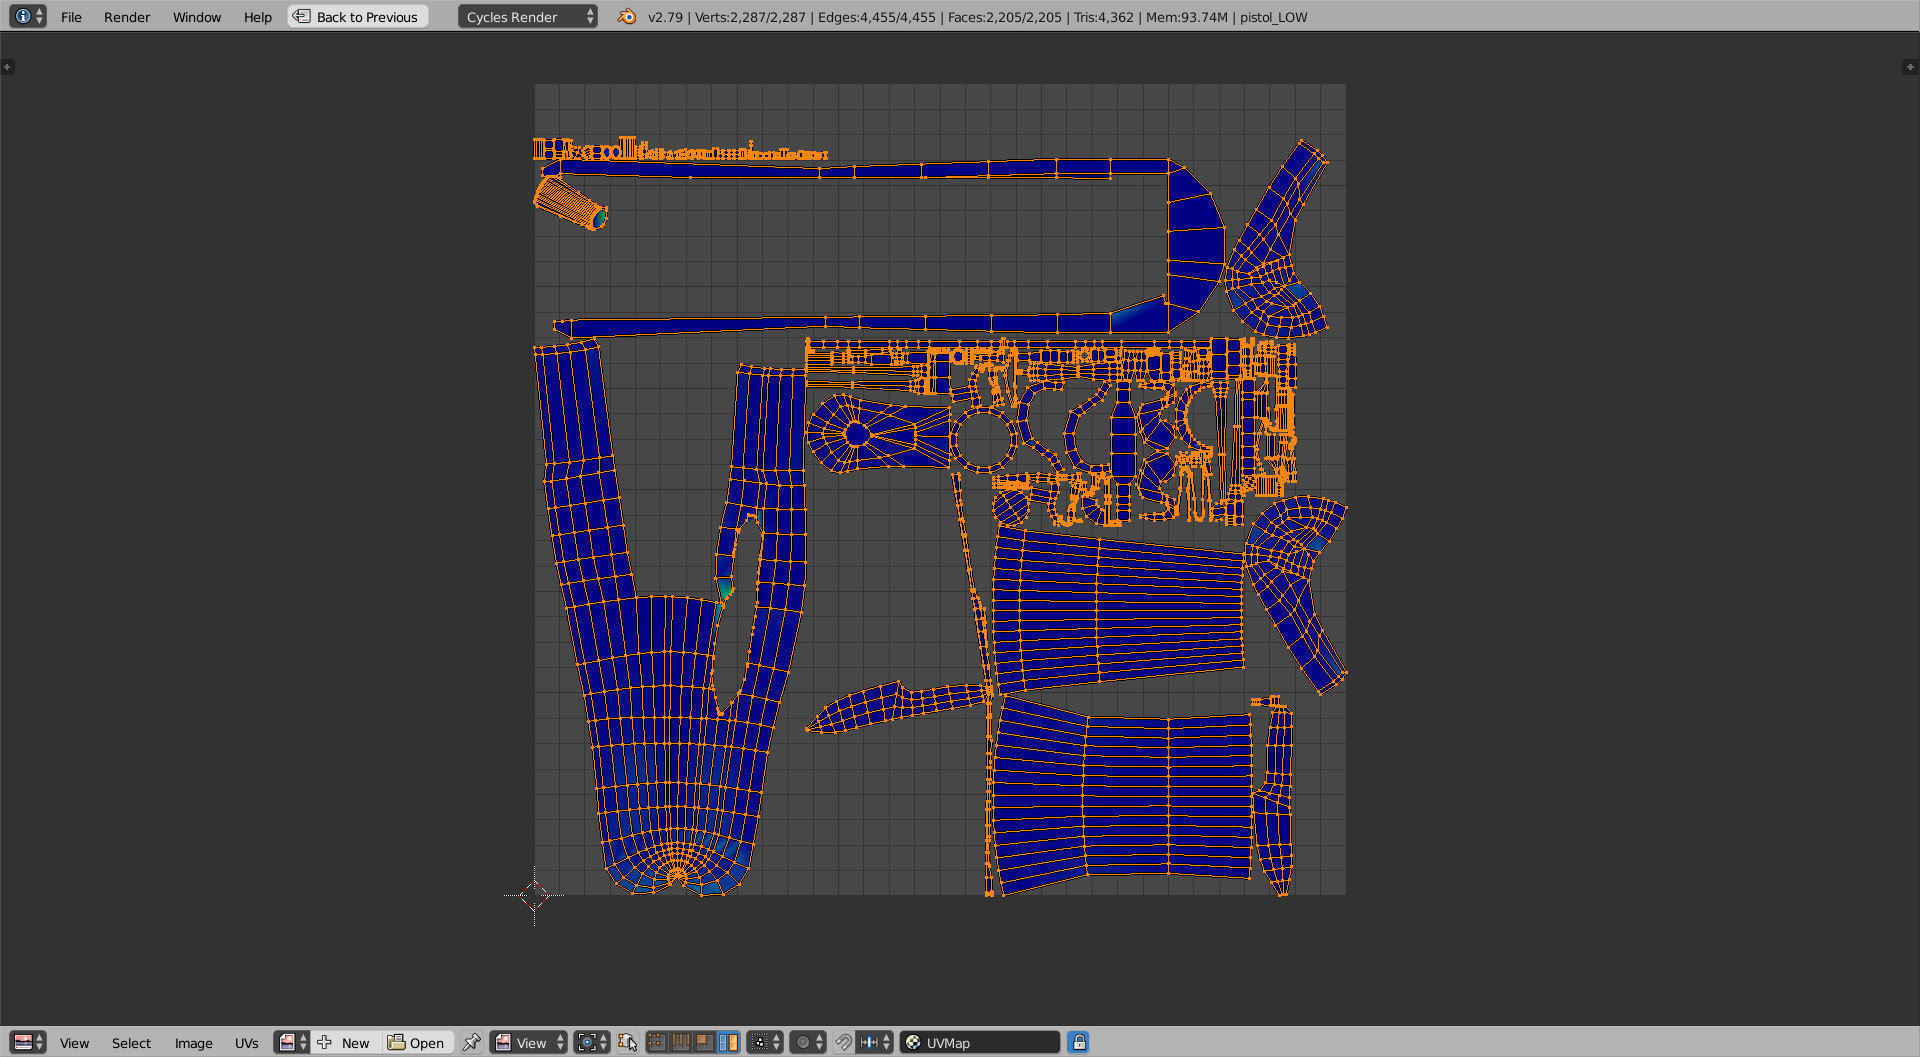Click the Open image button

418,1042
